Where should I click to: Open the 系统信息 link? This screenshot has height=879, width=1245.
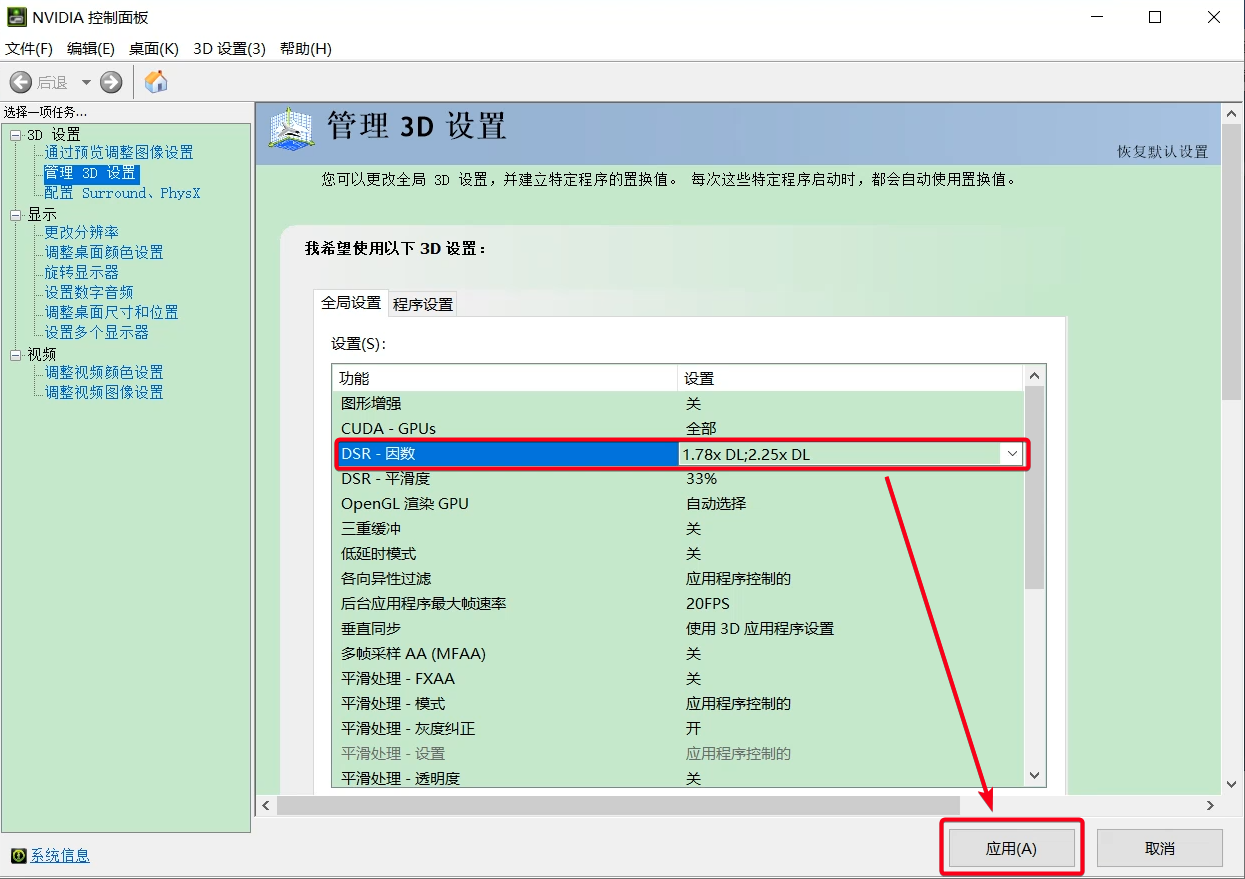(x=60, y=856)
